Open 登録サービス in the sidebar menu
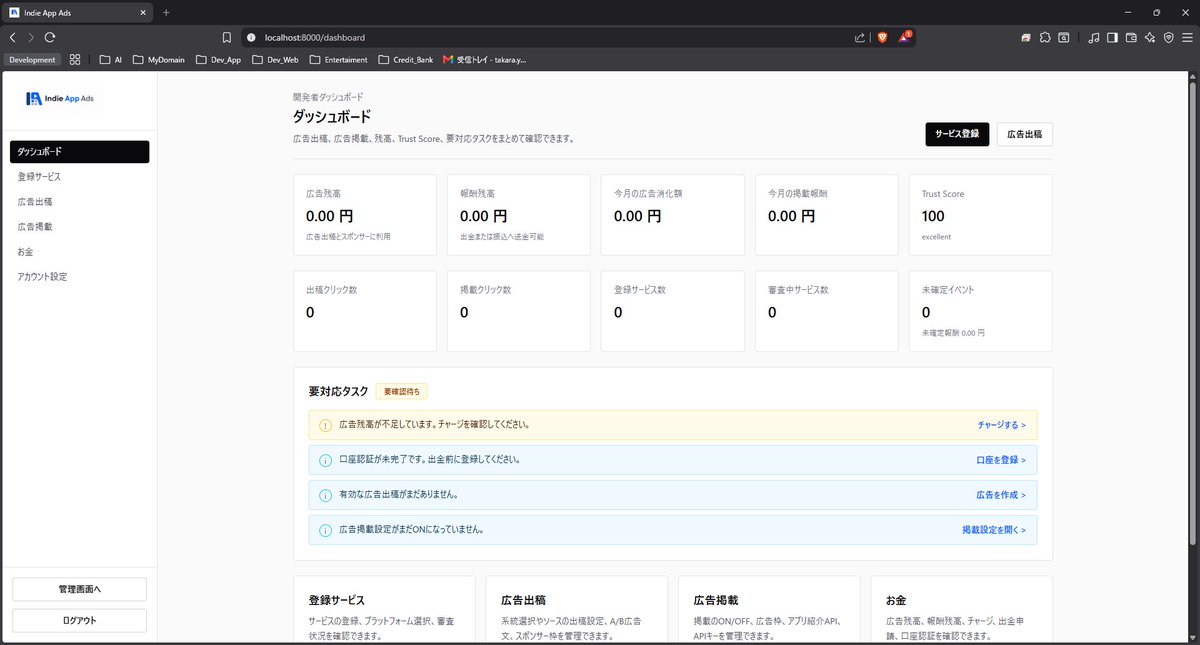1200x645 pixels. tap(80, 177)
